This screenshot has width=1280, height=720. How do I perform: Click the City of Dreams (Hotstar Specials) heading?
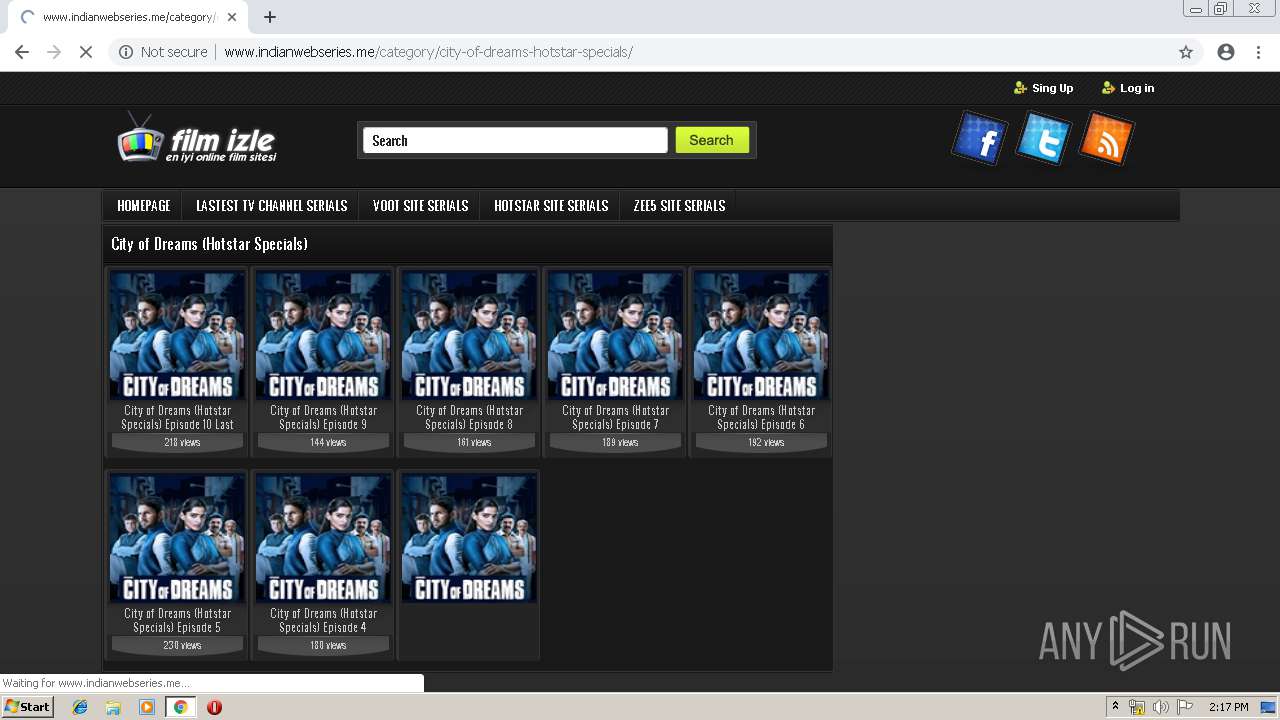(x=209, y=244)
